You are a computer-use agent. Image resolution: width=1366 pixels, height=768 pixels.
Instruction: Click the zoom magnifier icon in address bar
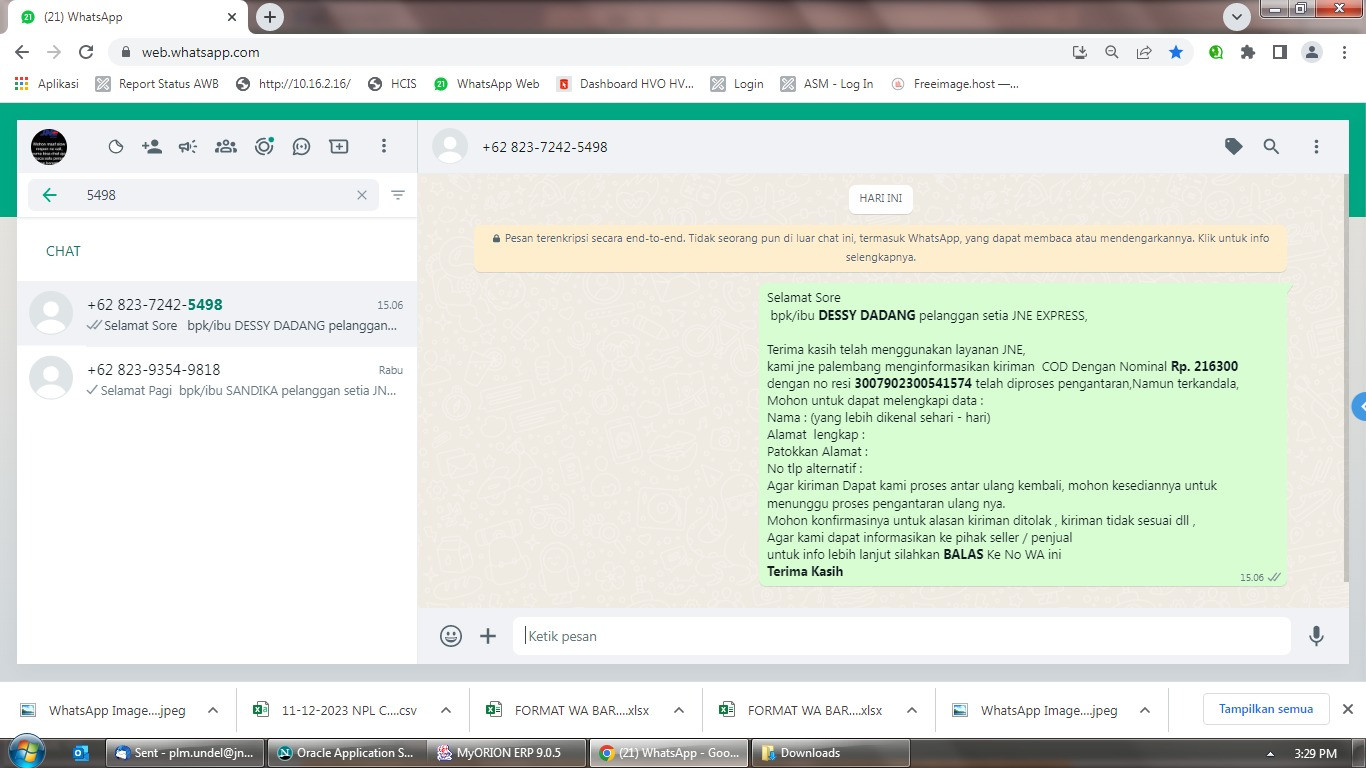point(1111,52)
